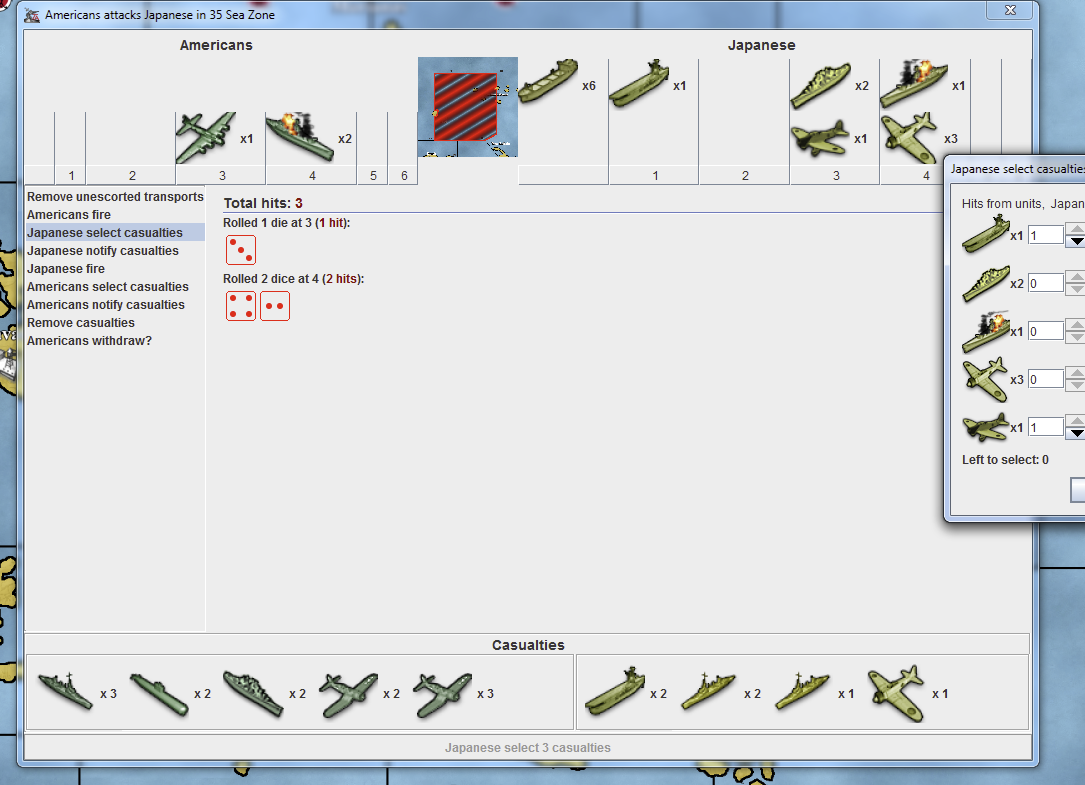Select the "Japanese fire" battle step
The height and width of the screenshot is (785, 1085).
(x=66, y=269)
